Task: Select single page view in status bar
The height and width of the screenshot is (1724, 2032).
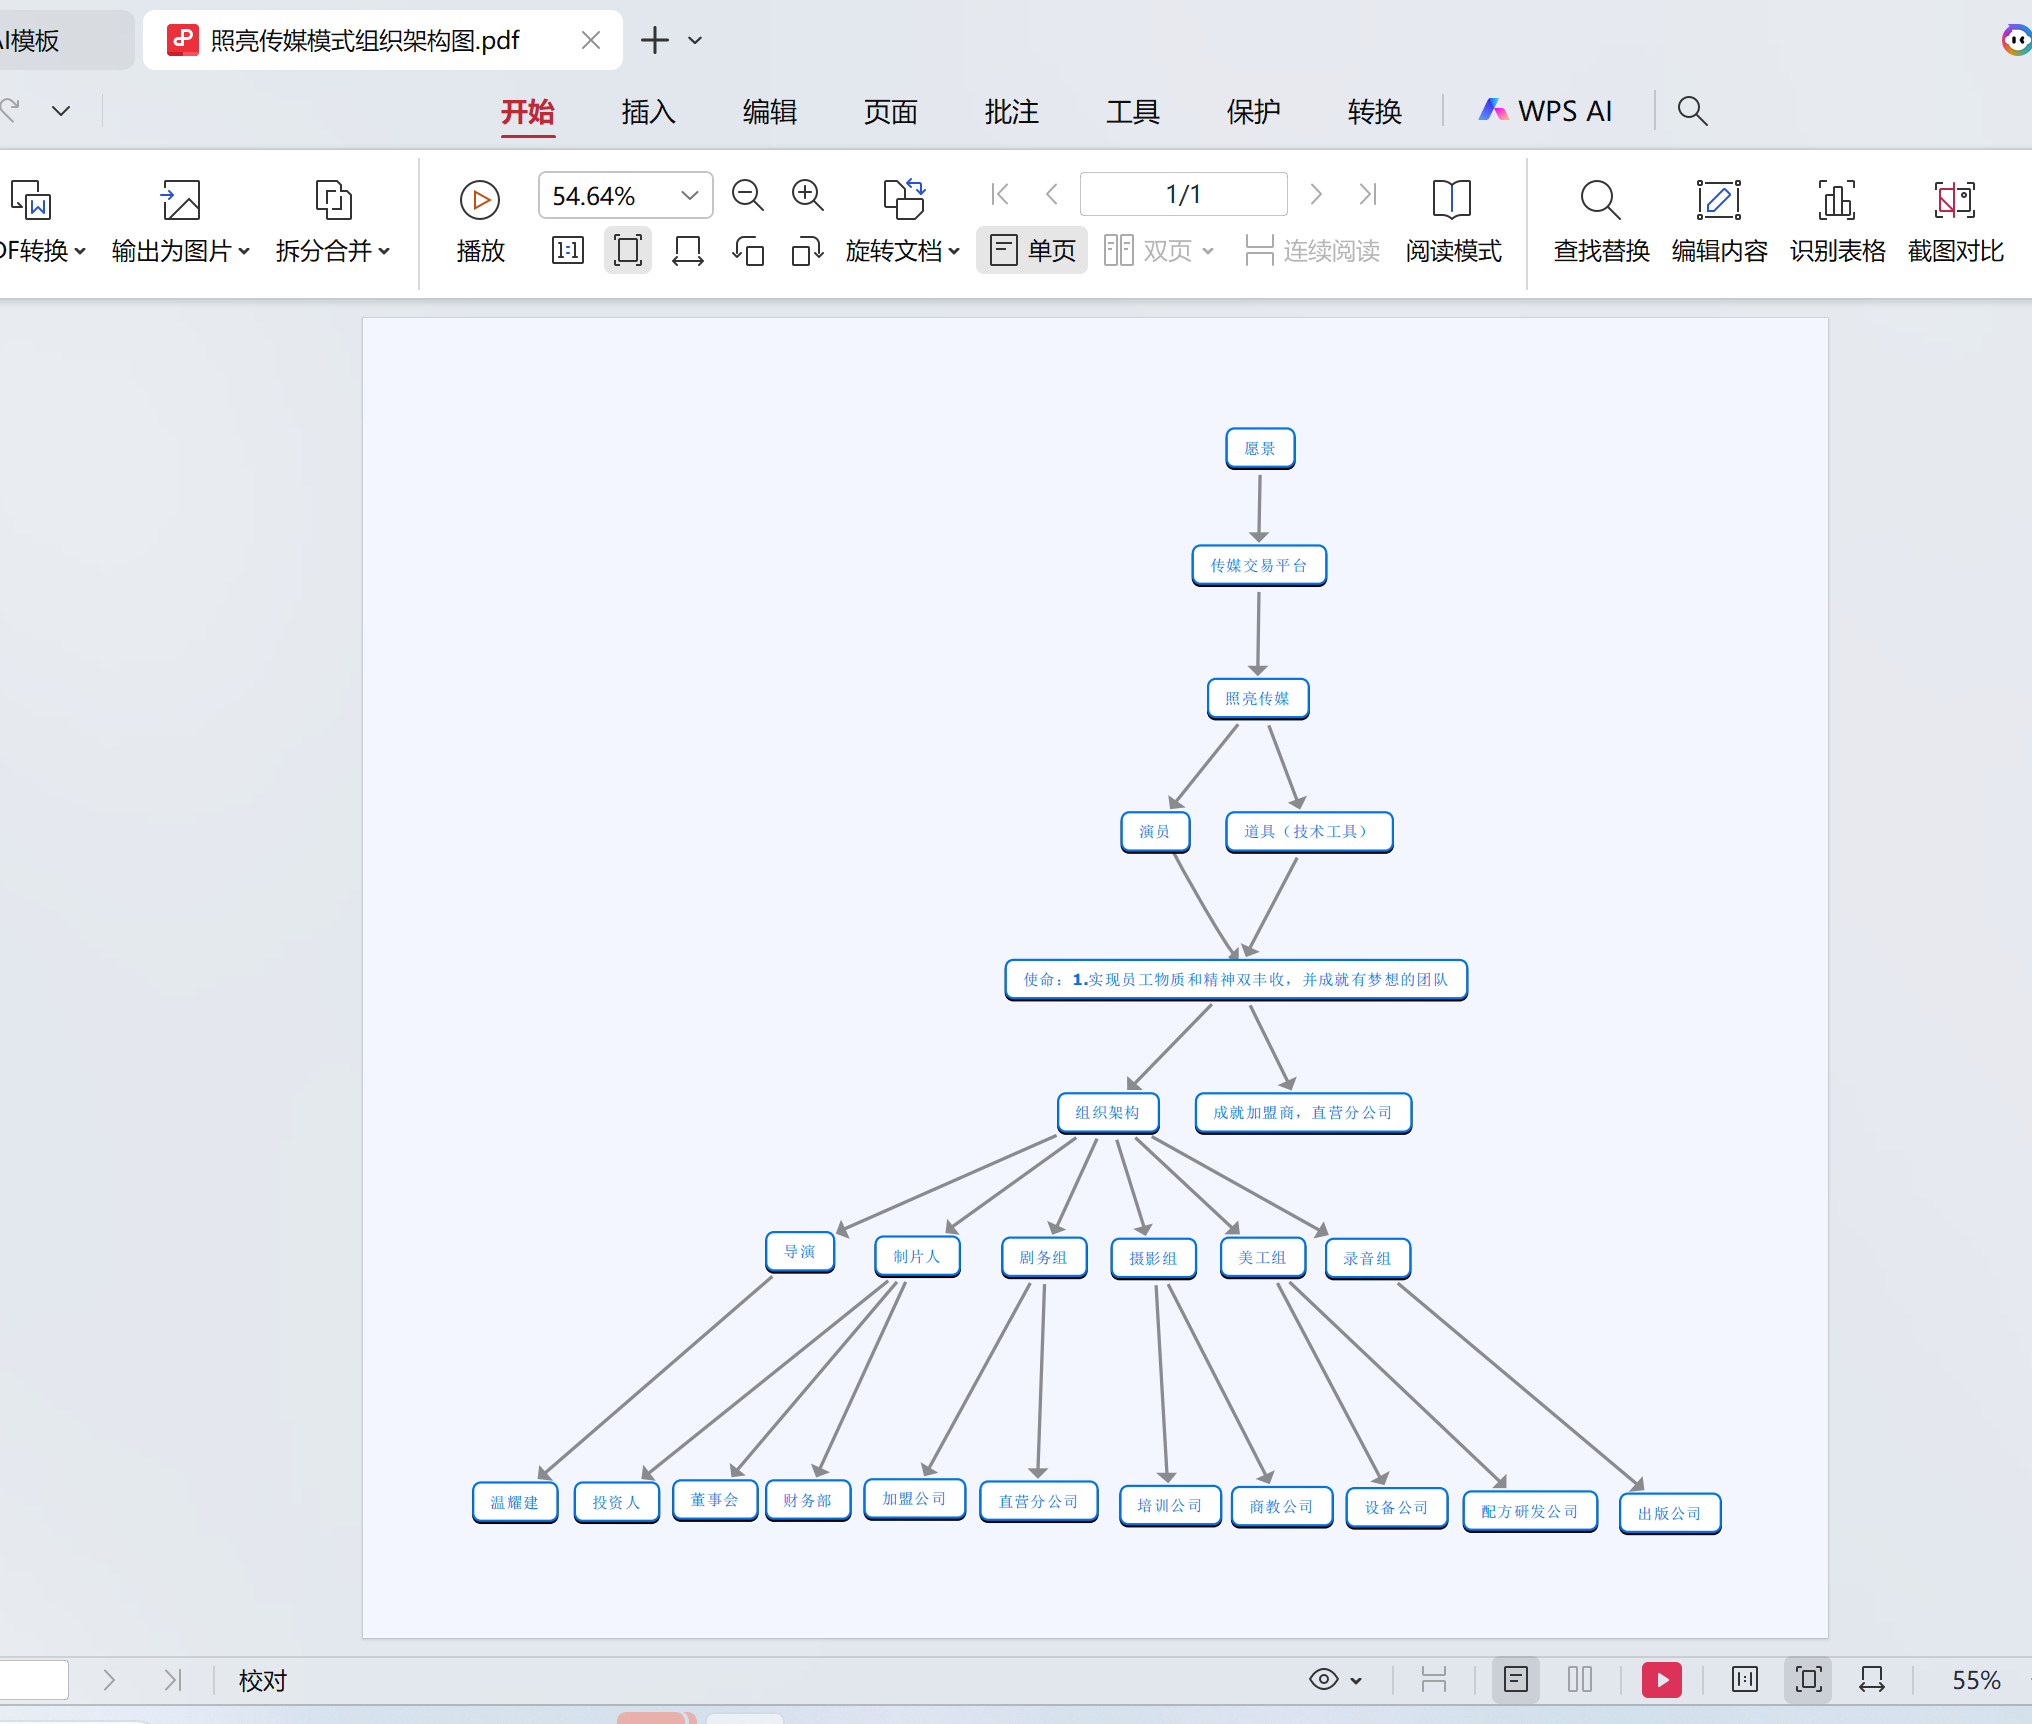Action: click(x=1516, y=1679)
